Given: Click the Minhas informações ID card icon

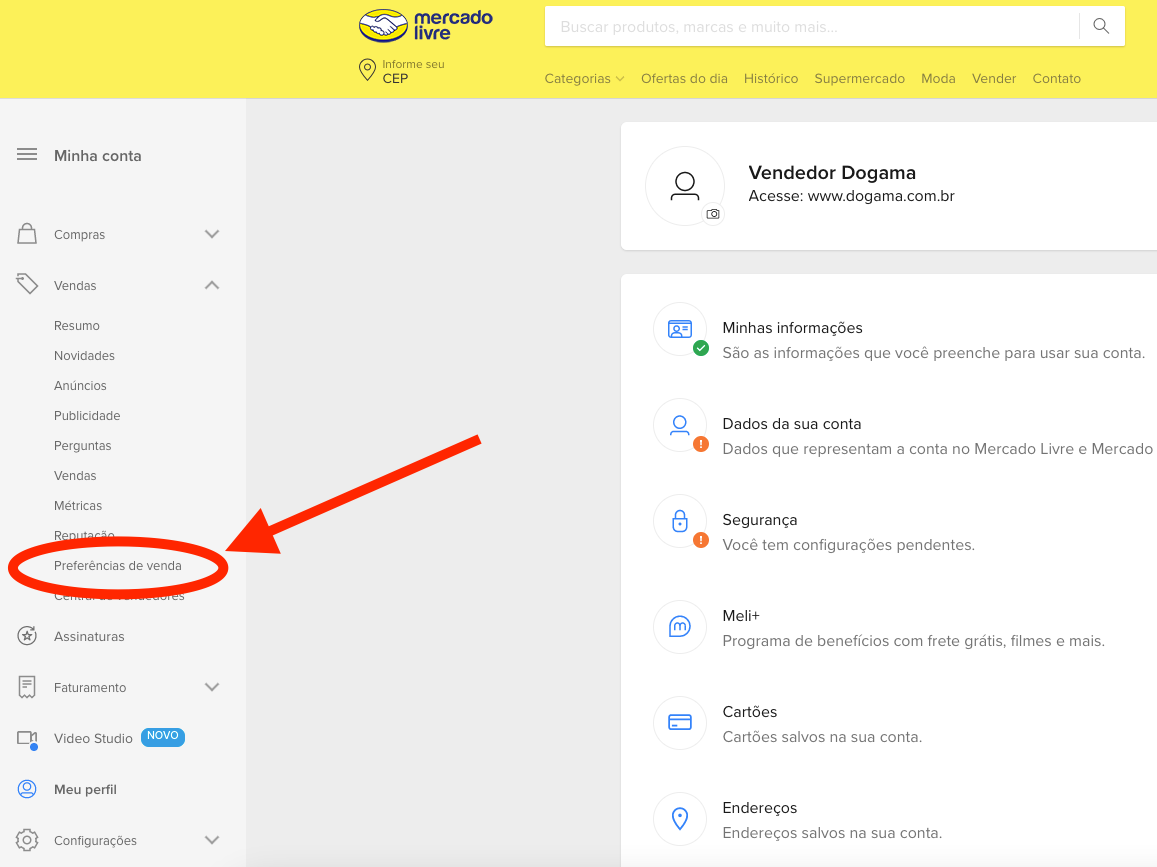Looking at the screenshot, I should click(x=680, y=329).
